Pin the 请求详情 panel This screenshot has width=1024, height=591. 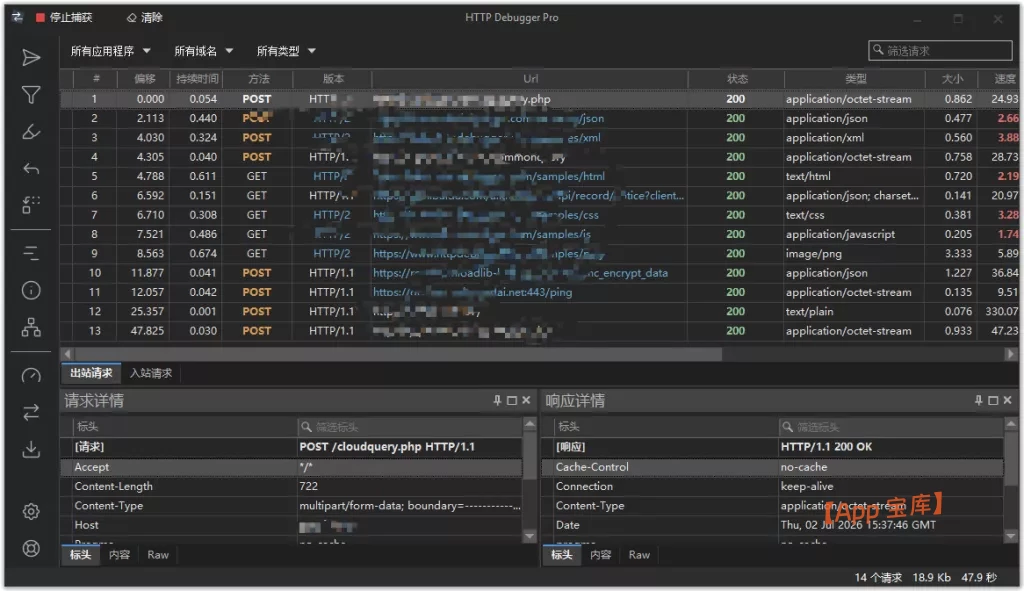point(497,400)
